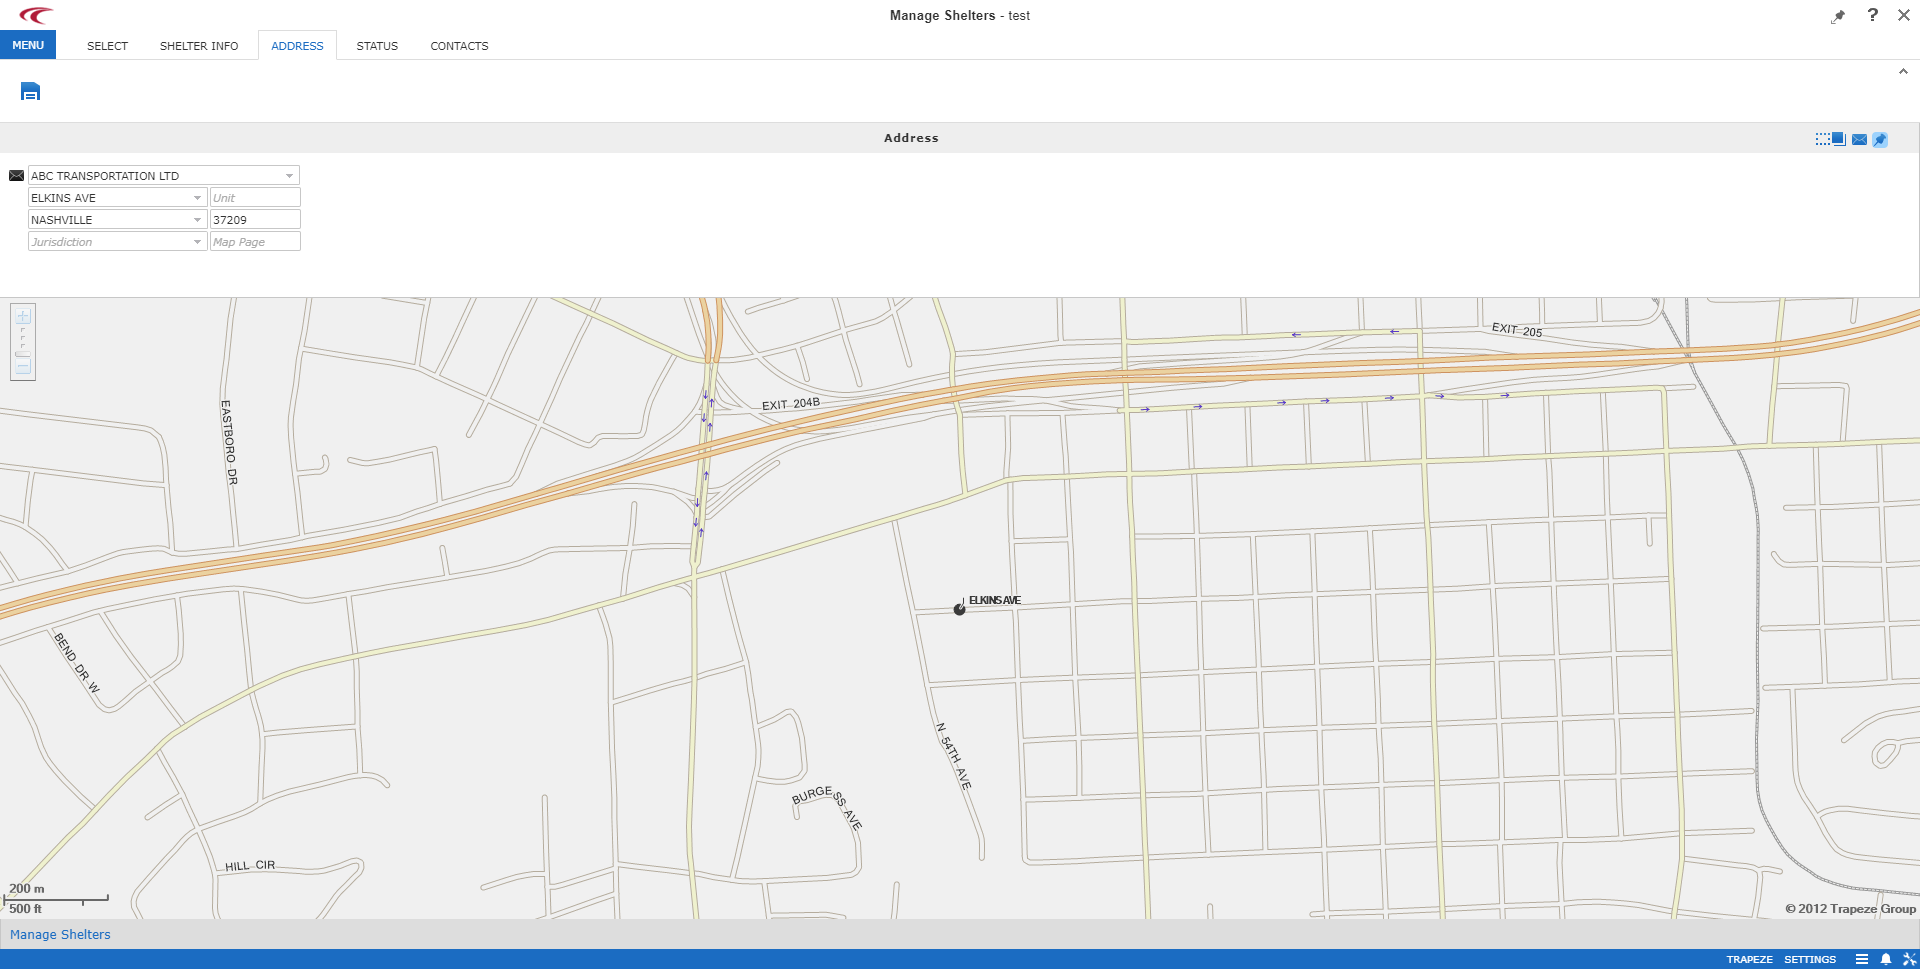1920x969 pixels.
Task: Expand the Jurisdiction dropdown
Action: [x=197, y=241]
